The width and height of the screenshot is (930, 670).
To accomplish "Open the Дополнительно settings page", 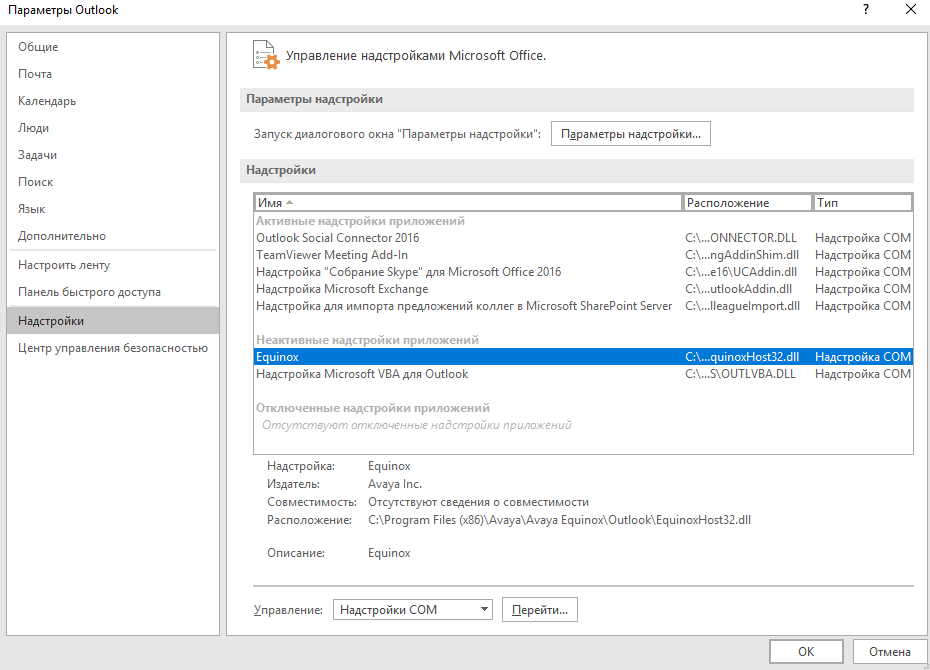I will [62, 236].
